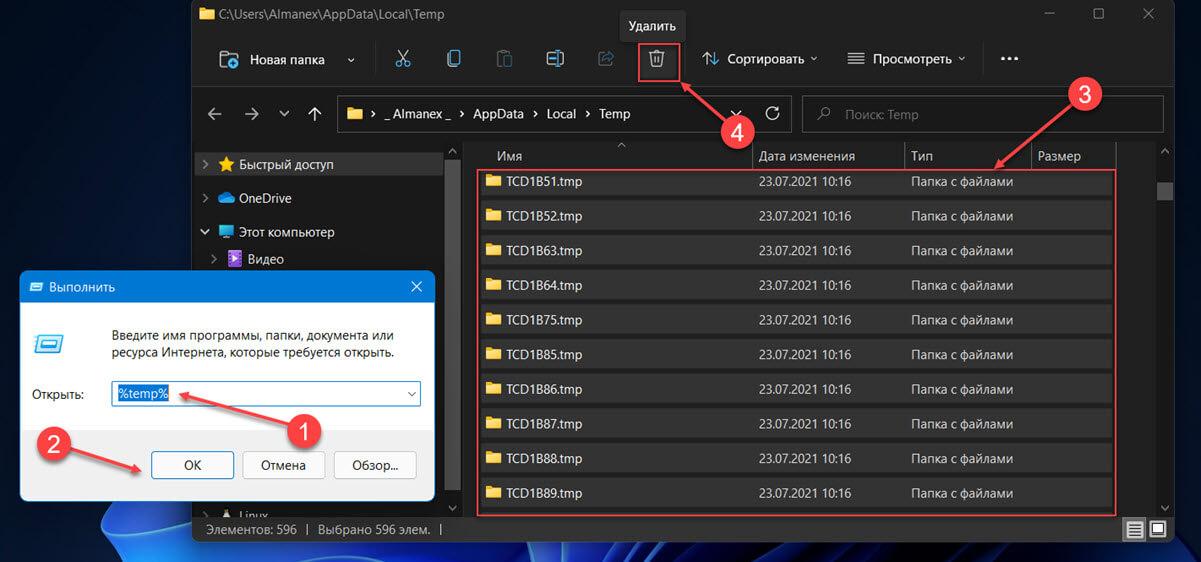Click folder icon of TCD1B51.tmp
This screenshot has width=1201, height=562.
pyautogui.click(x=493, y=181)
